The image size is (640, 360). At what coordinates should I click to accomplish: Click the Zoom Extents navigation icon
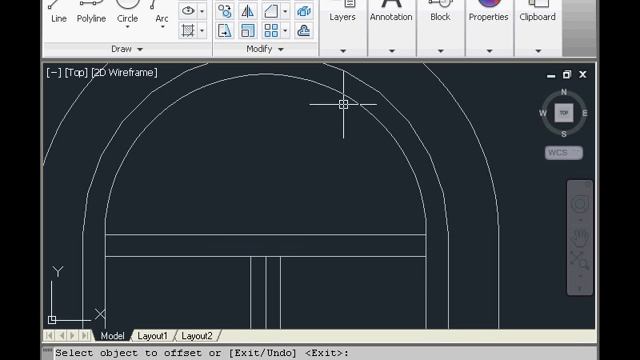click(x=580, y=260)
